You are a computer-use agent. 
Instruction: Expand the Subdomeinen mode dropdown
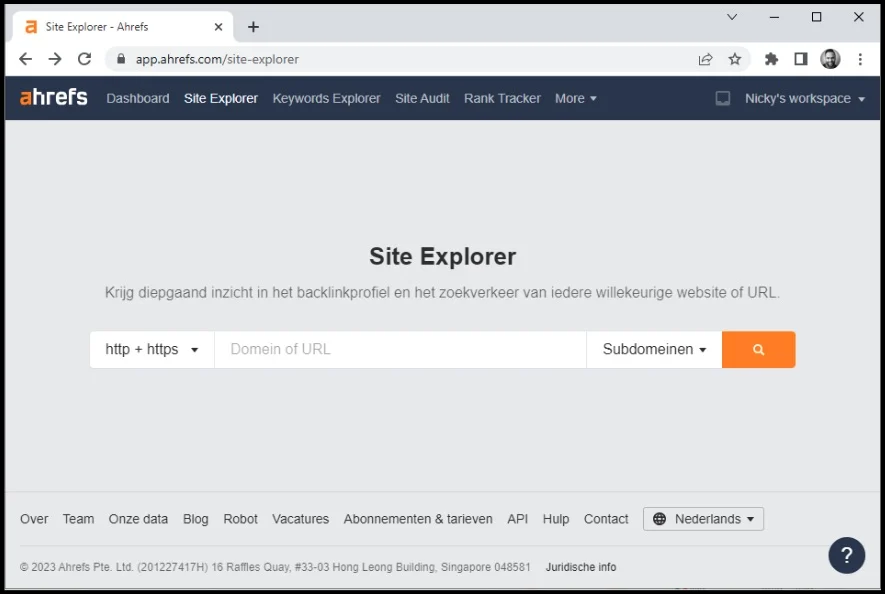654,350
